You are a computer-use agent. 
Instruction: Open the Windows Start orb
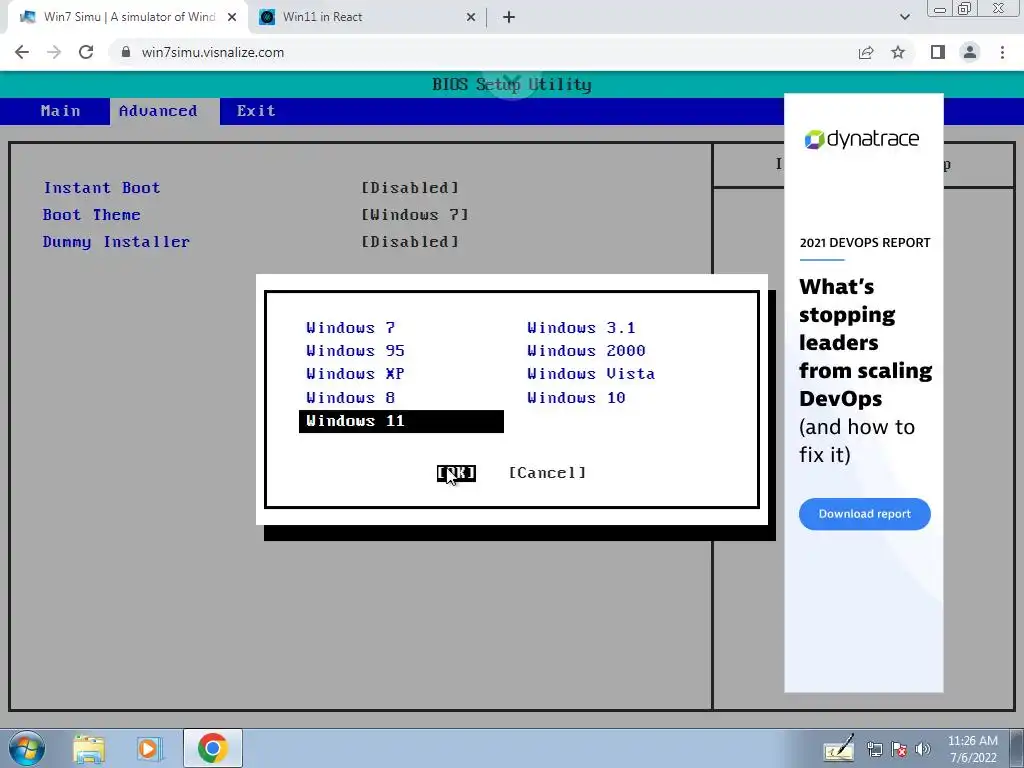[27, 748]
